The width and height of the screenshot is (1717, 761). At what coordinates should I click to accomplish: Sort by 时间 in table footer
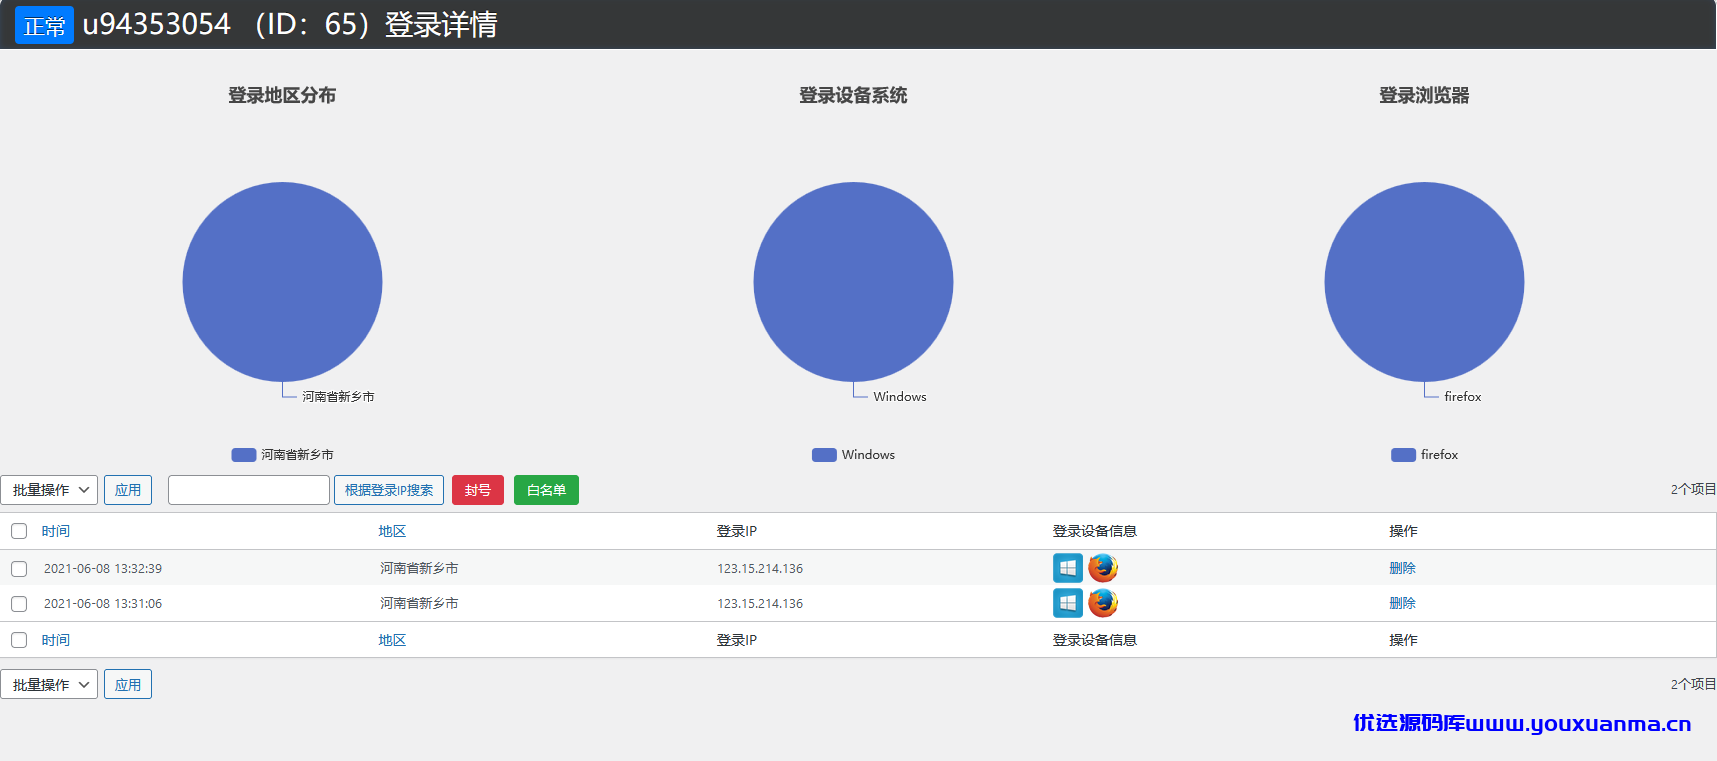tap(56, 640)
